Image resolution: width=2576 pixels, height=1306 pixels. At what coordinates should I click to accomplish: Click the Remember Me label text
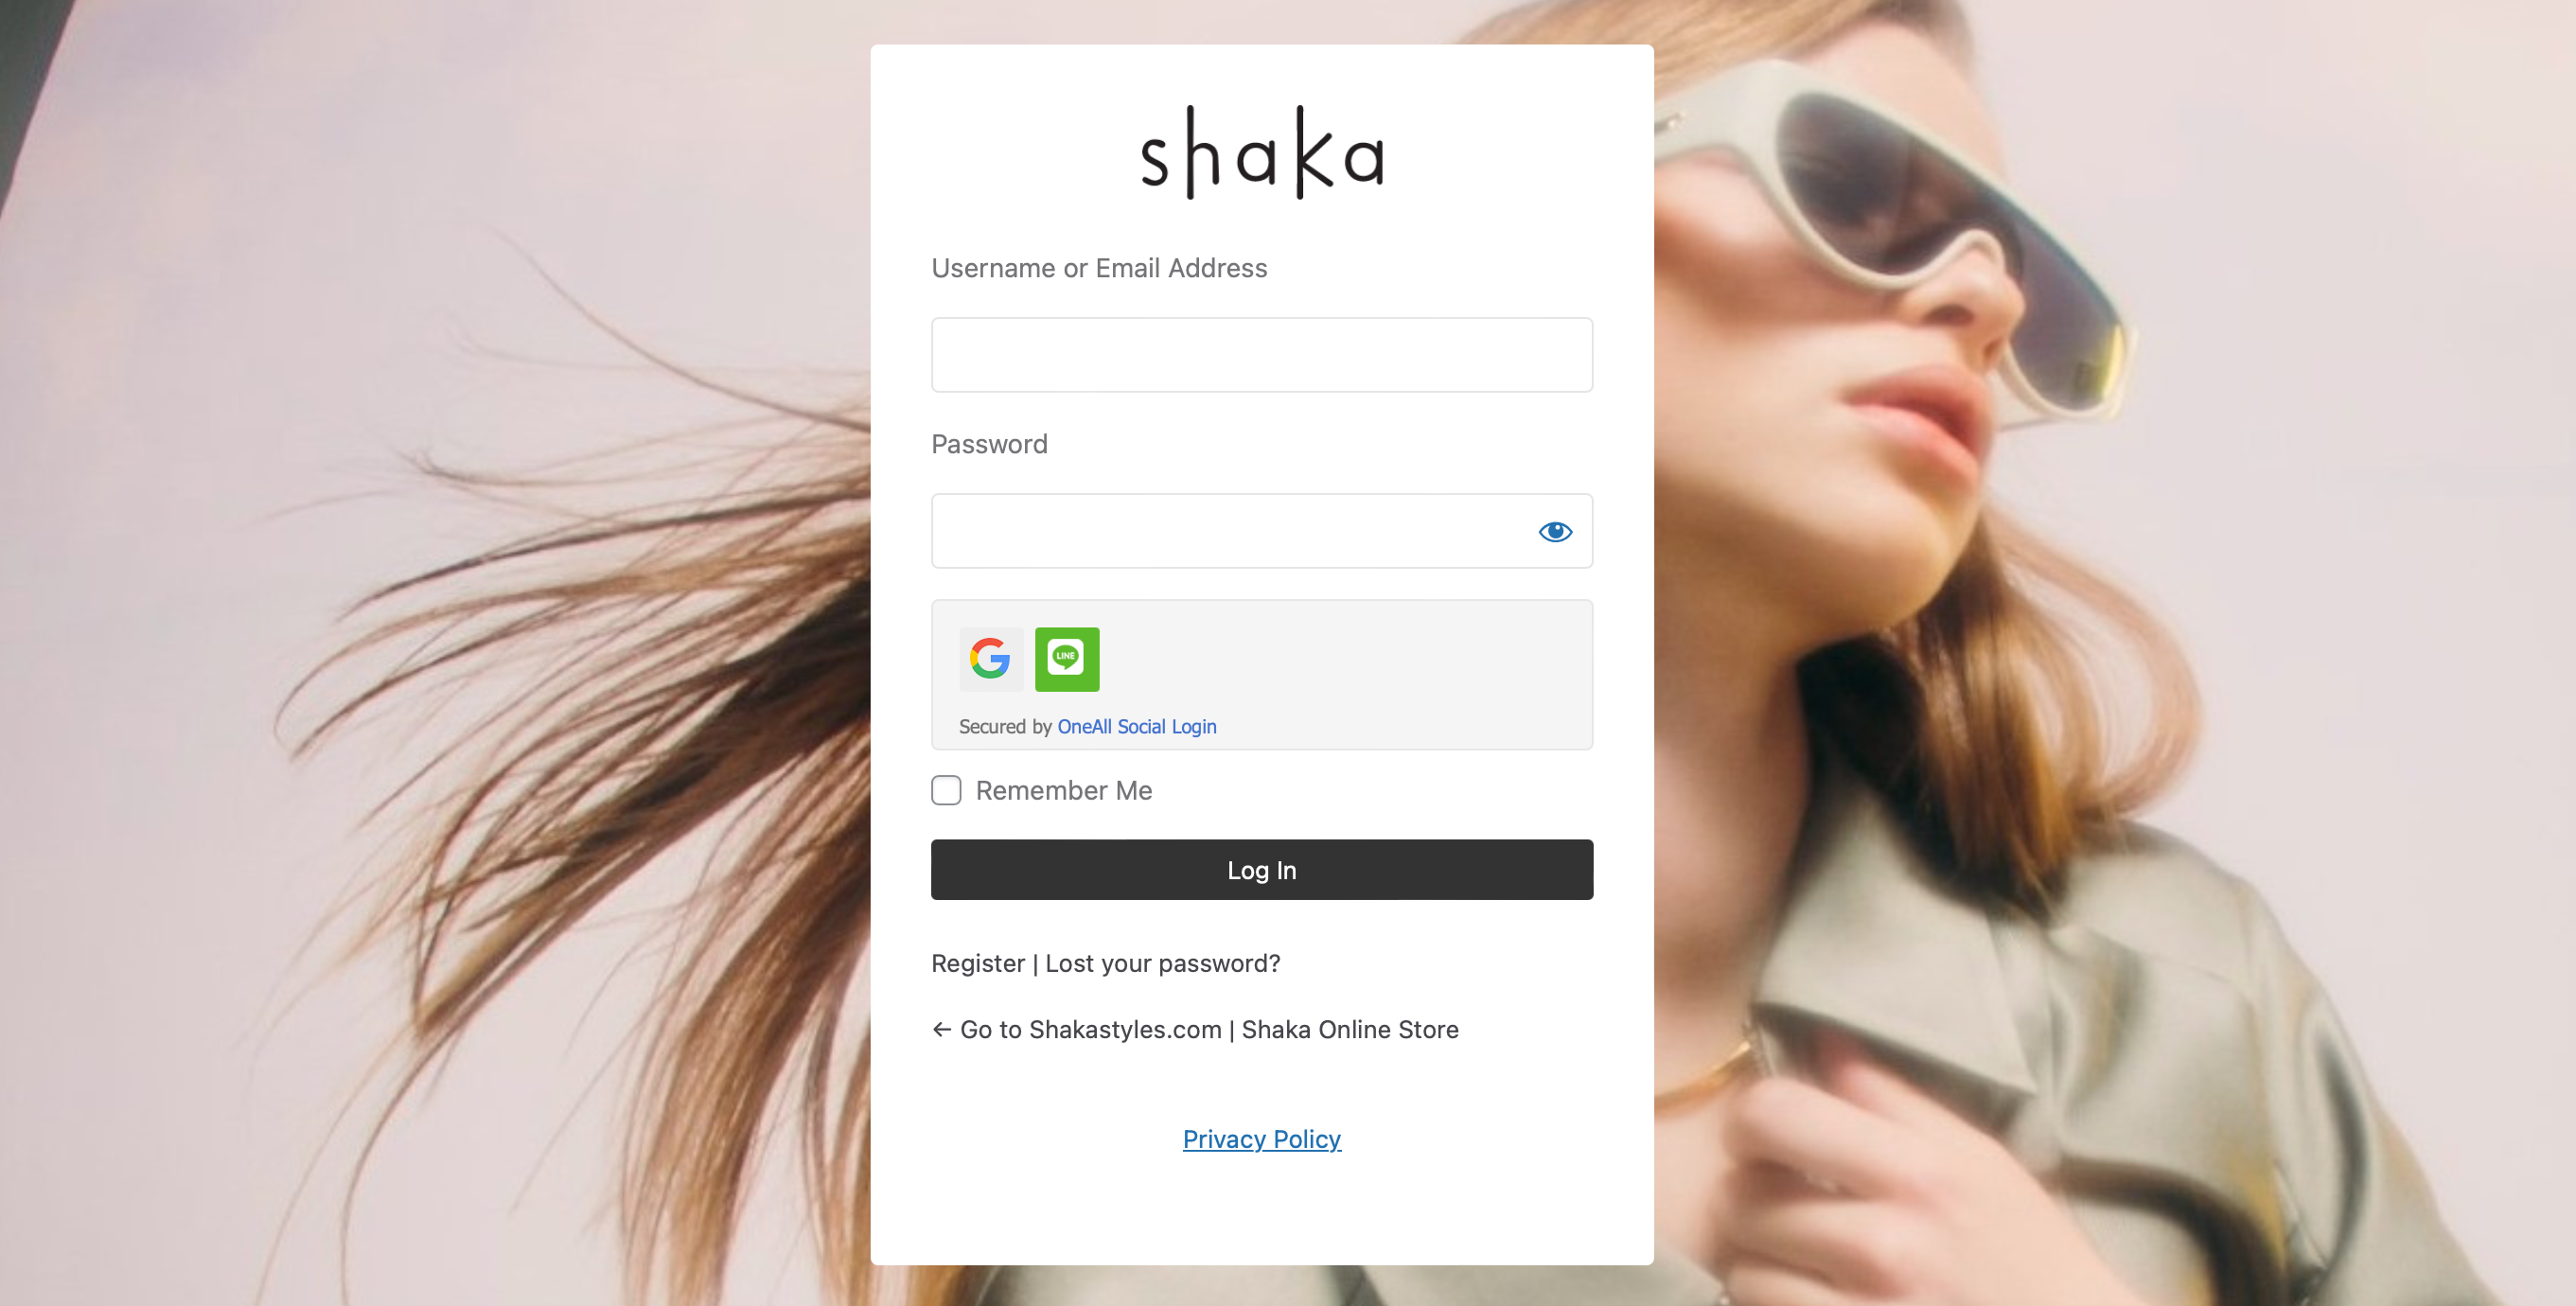pos(1064,790)
